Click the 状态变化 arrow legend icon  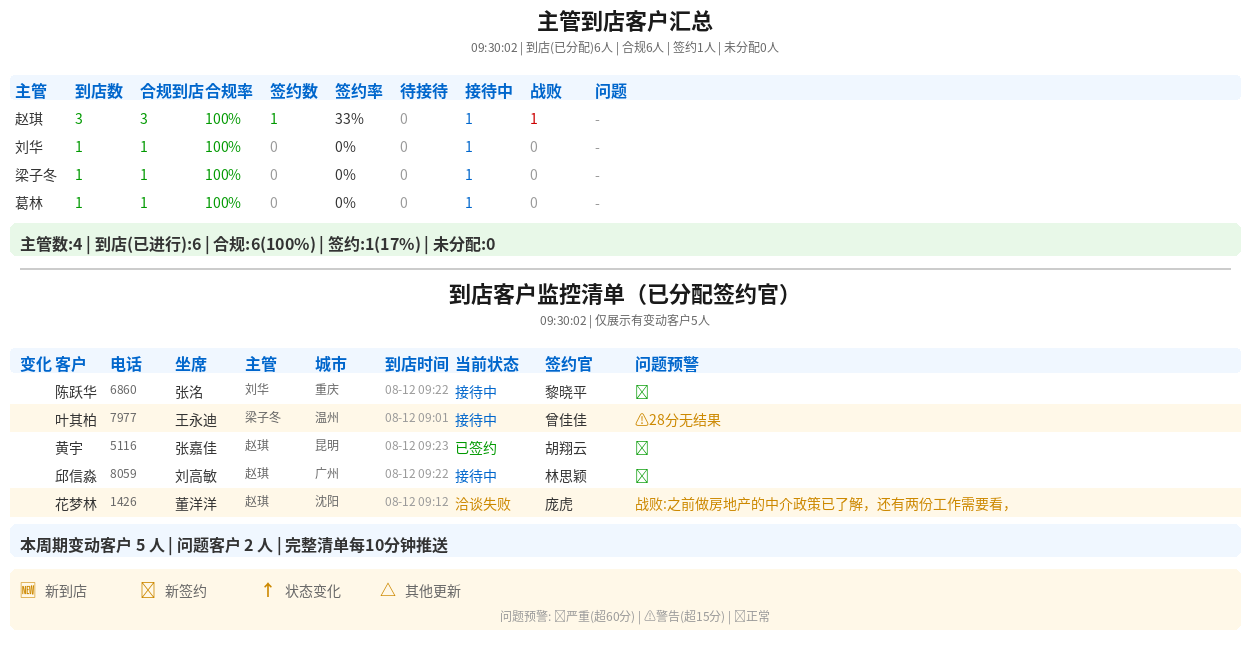268,590
